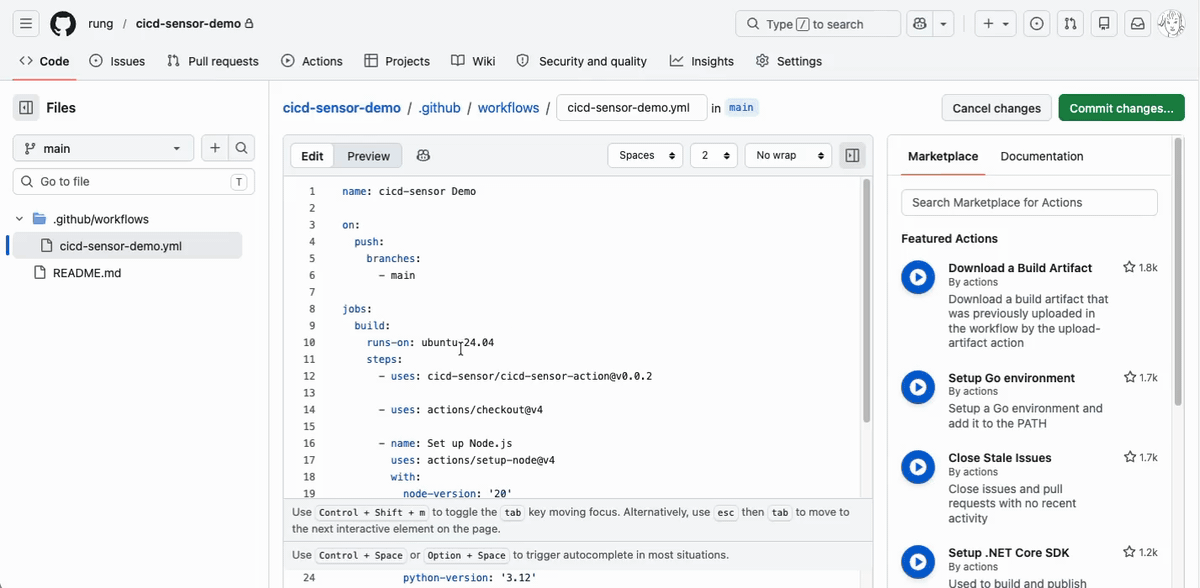1200x588 pixels.
Task: Click the cicd-sensor-demo breadcrumb link
Action: point(342,108)
